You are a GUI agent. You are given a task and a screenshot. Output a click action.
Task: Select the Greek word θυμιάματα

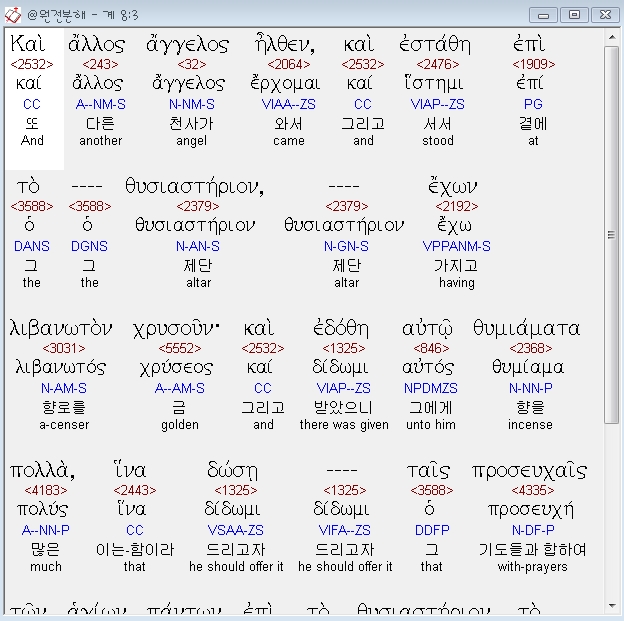click(526, 328)
